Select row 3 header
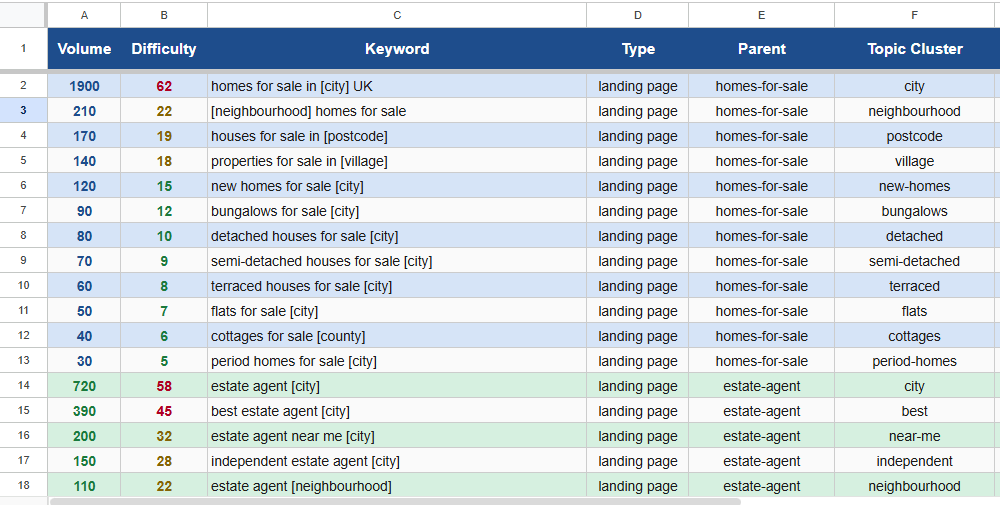The height and width of the screenshot is (505, 1000). (x=23, y=110)
